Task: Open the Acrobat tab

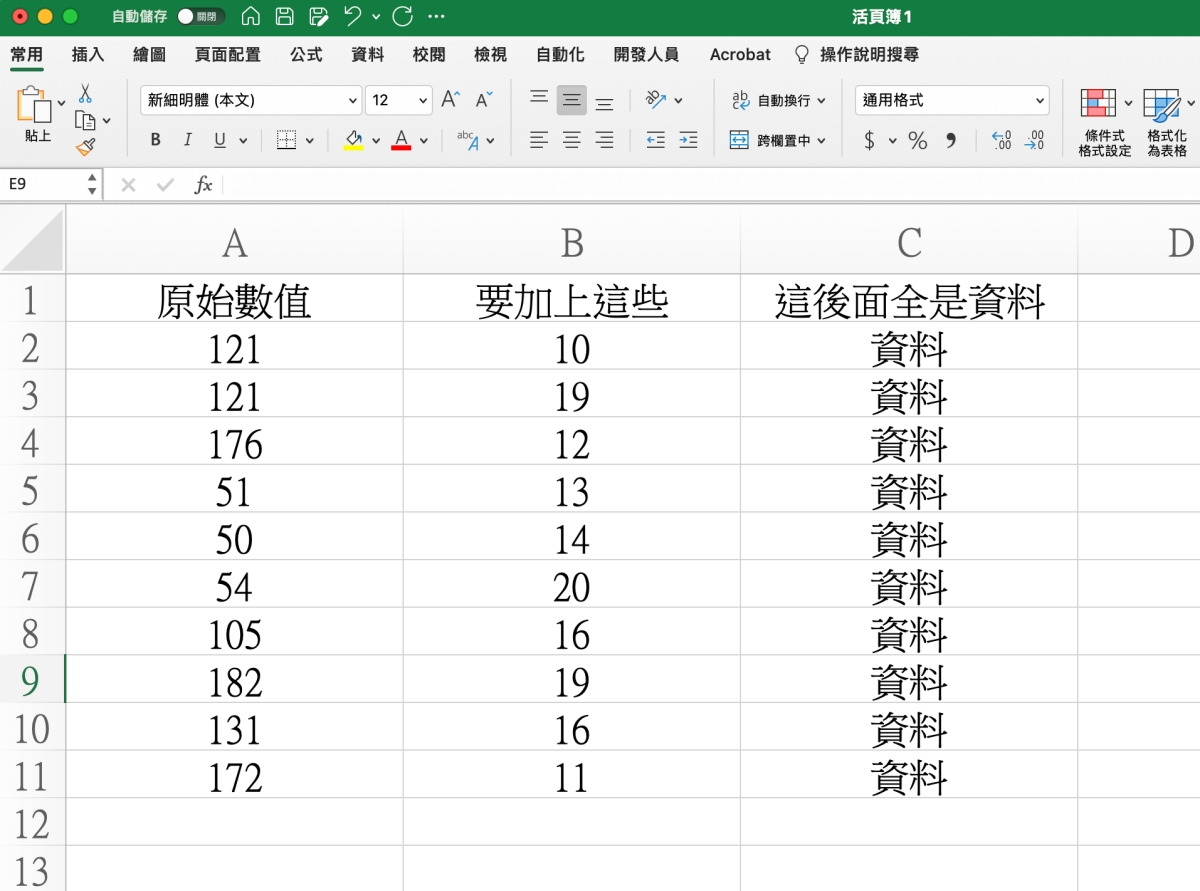Action: pos(740,55)
